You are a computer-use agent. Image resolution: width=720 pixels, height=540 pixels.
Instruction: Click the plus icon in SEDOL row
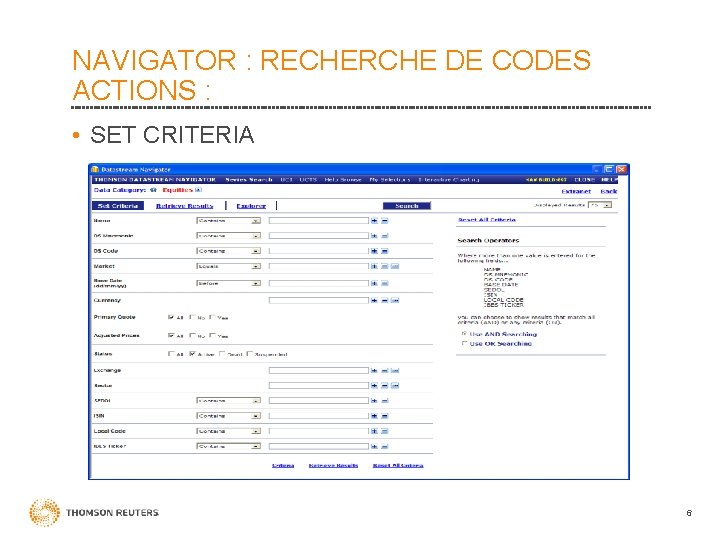[374, 401]
